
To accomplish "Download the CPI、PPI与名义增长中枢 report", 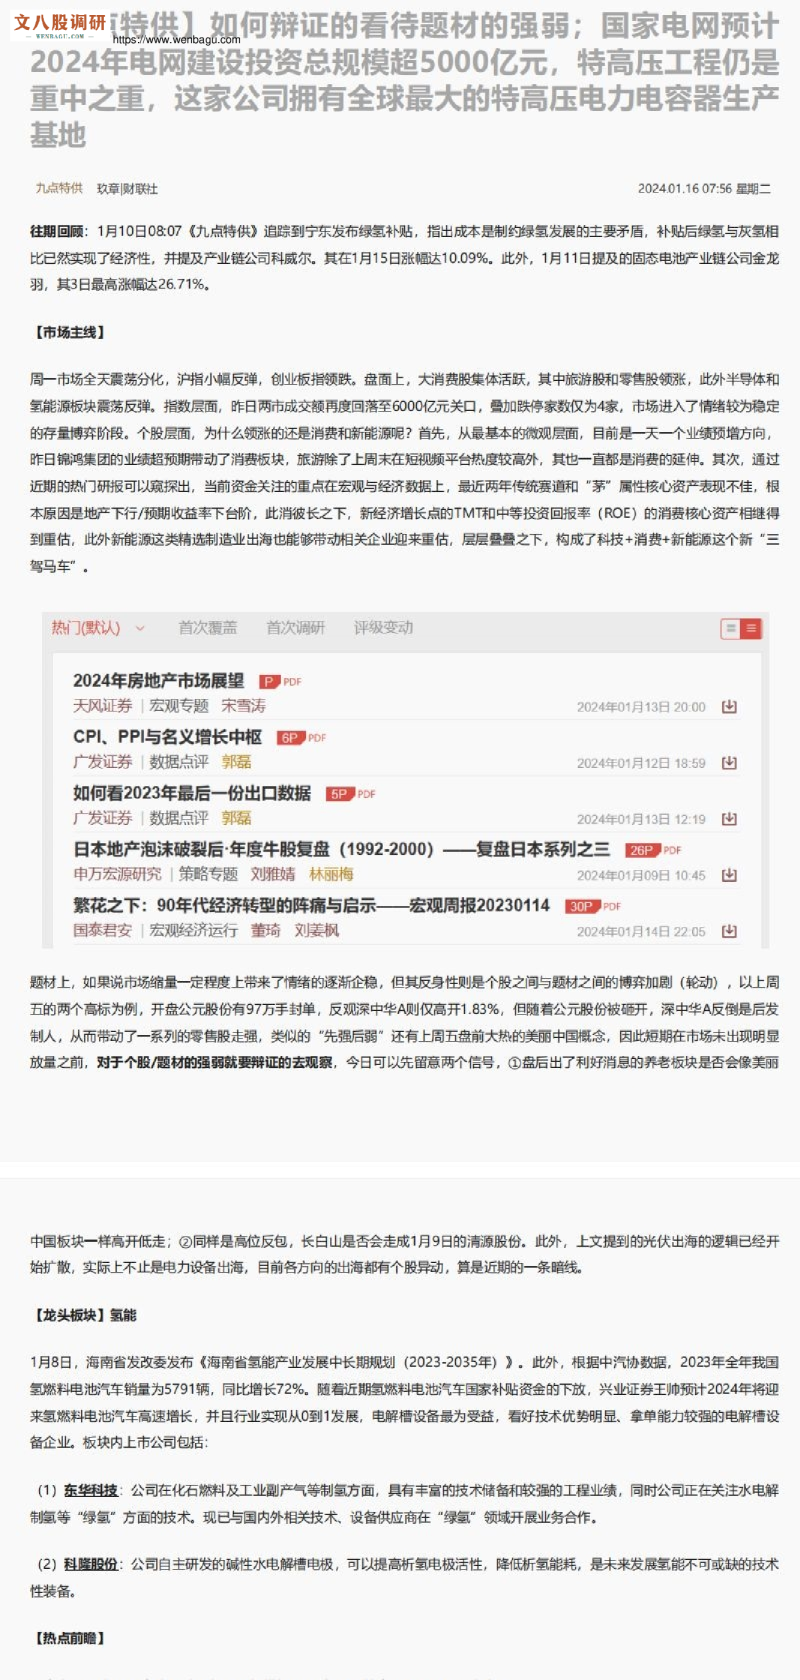I will point(729,763).
